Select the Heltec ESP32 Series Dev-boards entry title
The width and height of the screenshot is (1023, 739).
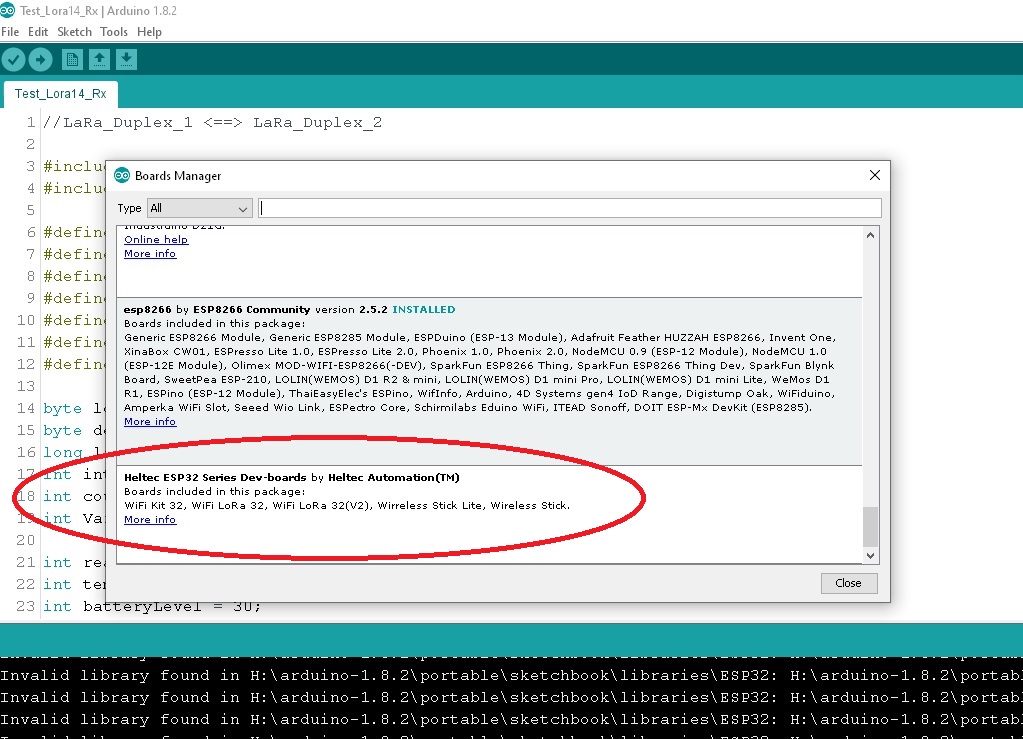(x=215, y=477)
